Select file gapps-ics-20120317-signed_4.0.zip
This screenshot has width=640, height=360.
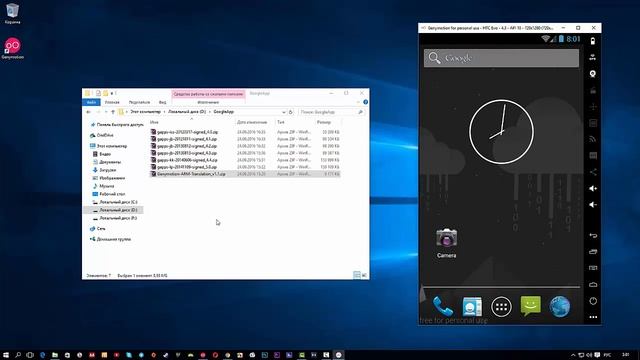click(x=245, y=132)
